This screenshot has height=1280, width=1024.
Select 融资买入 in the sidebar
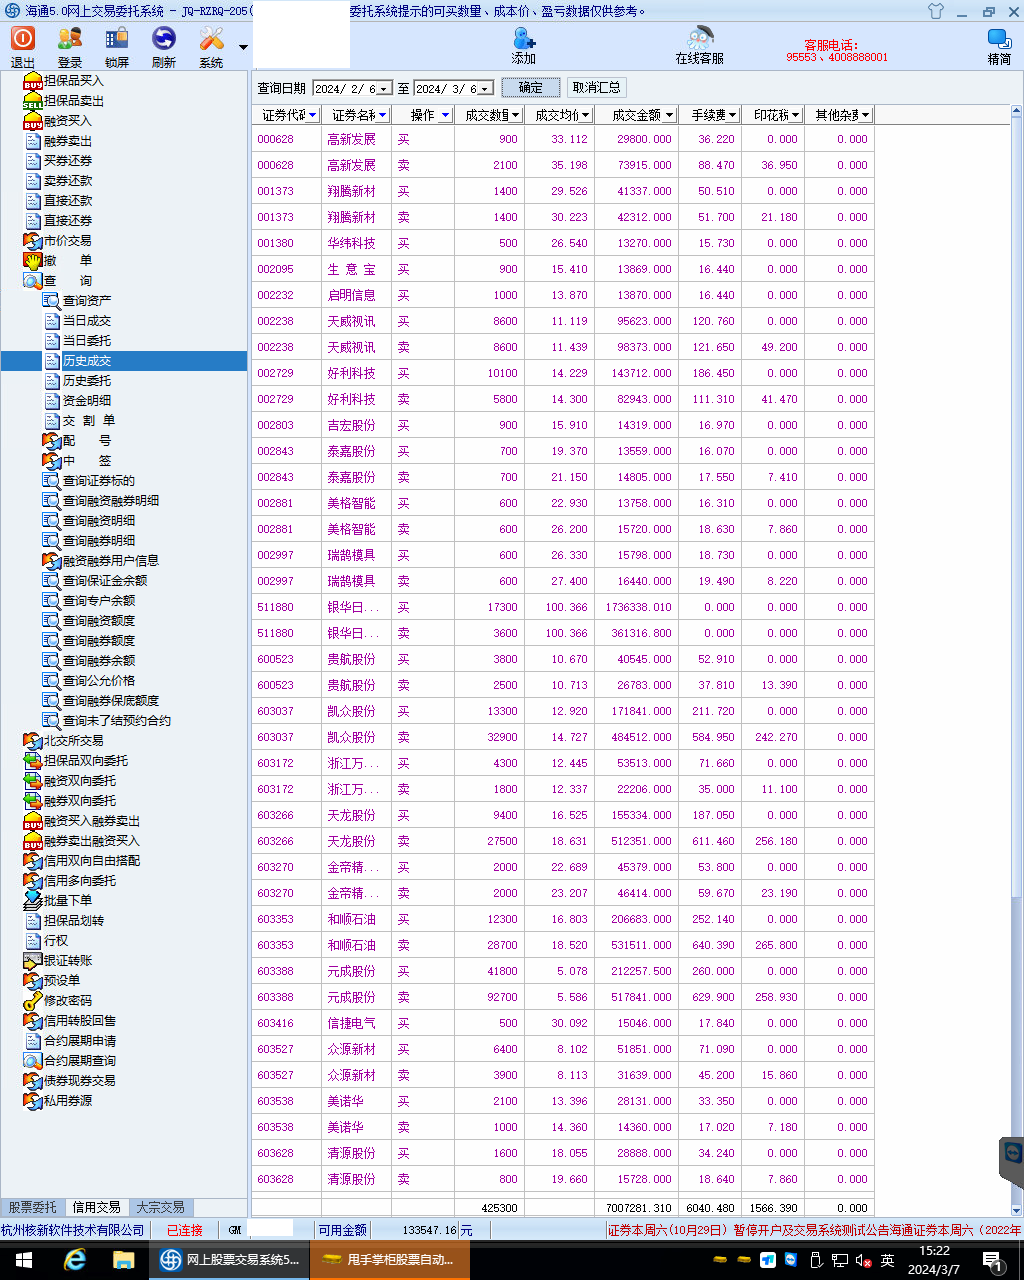pos(67,120)
